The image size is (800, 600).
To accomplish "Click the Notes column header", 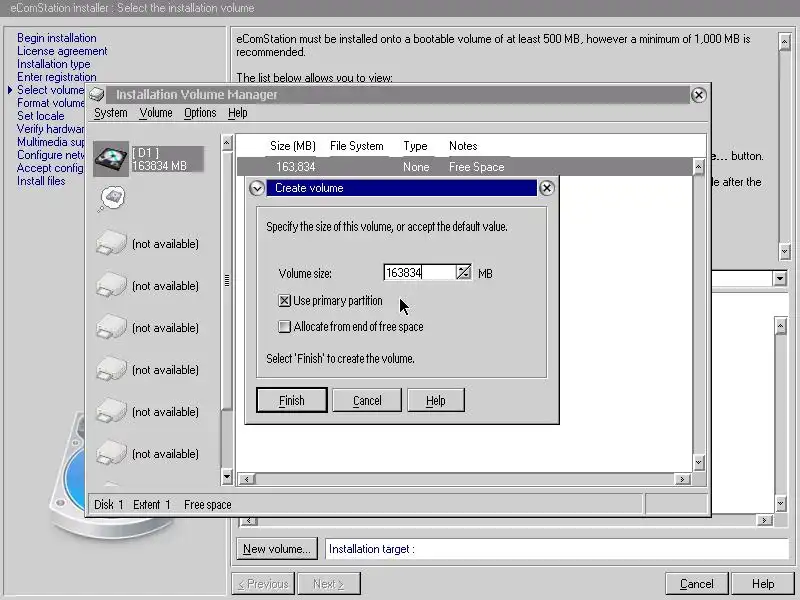I will click(x=463, y=146).
